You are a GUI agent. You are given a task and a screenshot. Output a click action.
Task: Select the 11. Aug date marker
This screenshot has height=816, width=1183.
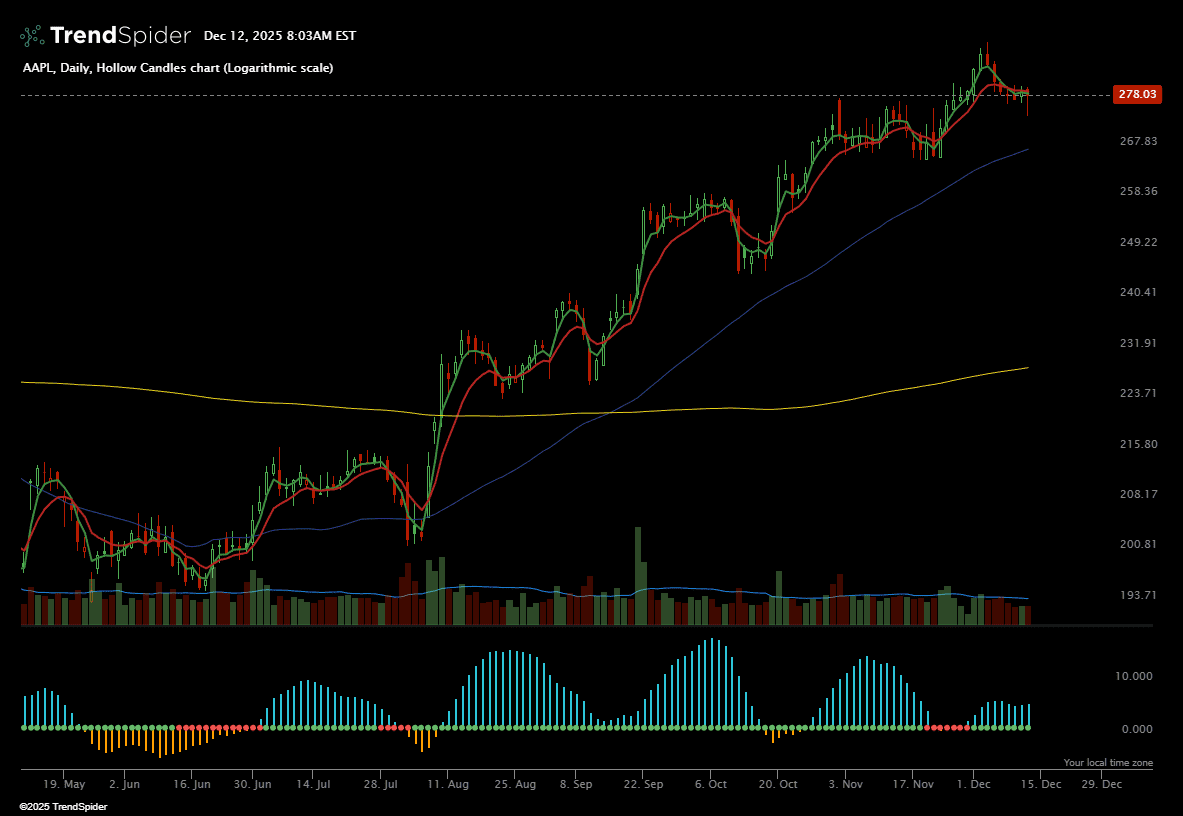point(450,785)
